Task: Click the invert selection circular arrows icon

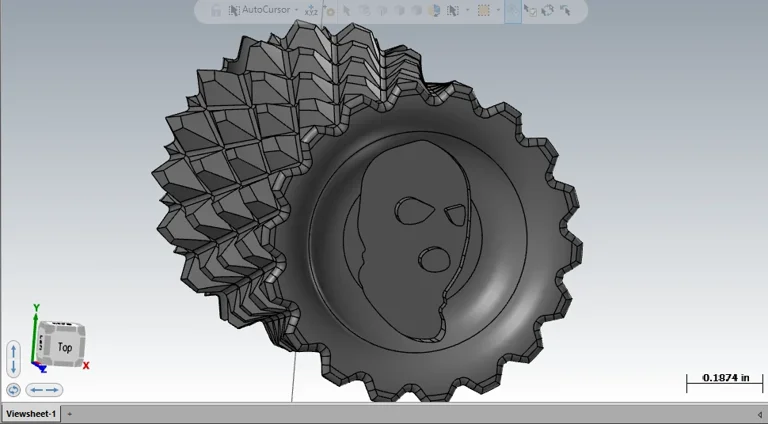Action: pyautogui.click(x=548, y=11)
